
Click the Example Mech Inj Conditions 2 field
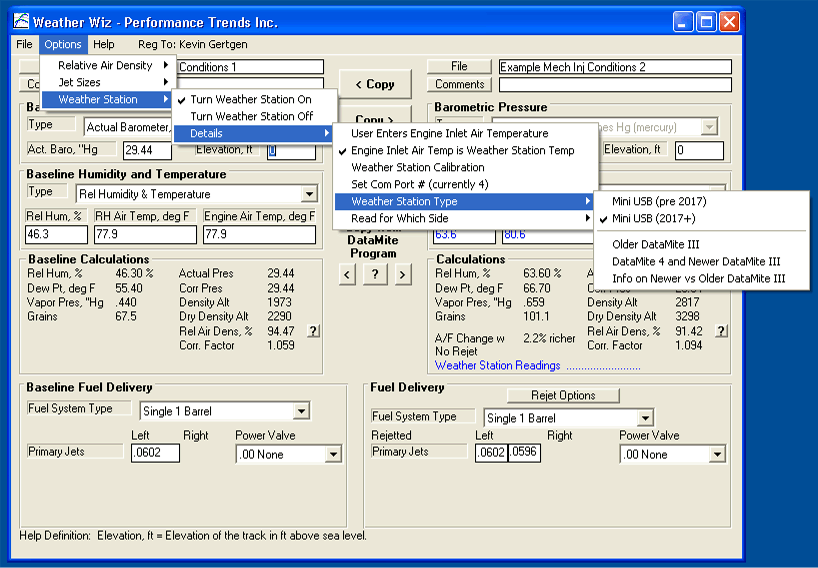615,67
